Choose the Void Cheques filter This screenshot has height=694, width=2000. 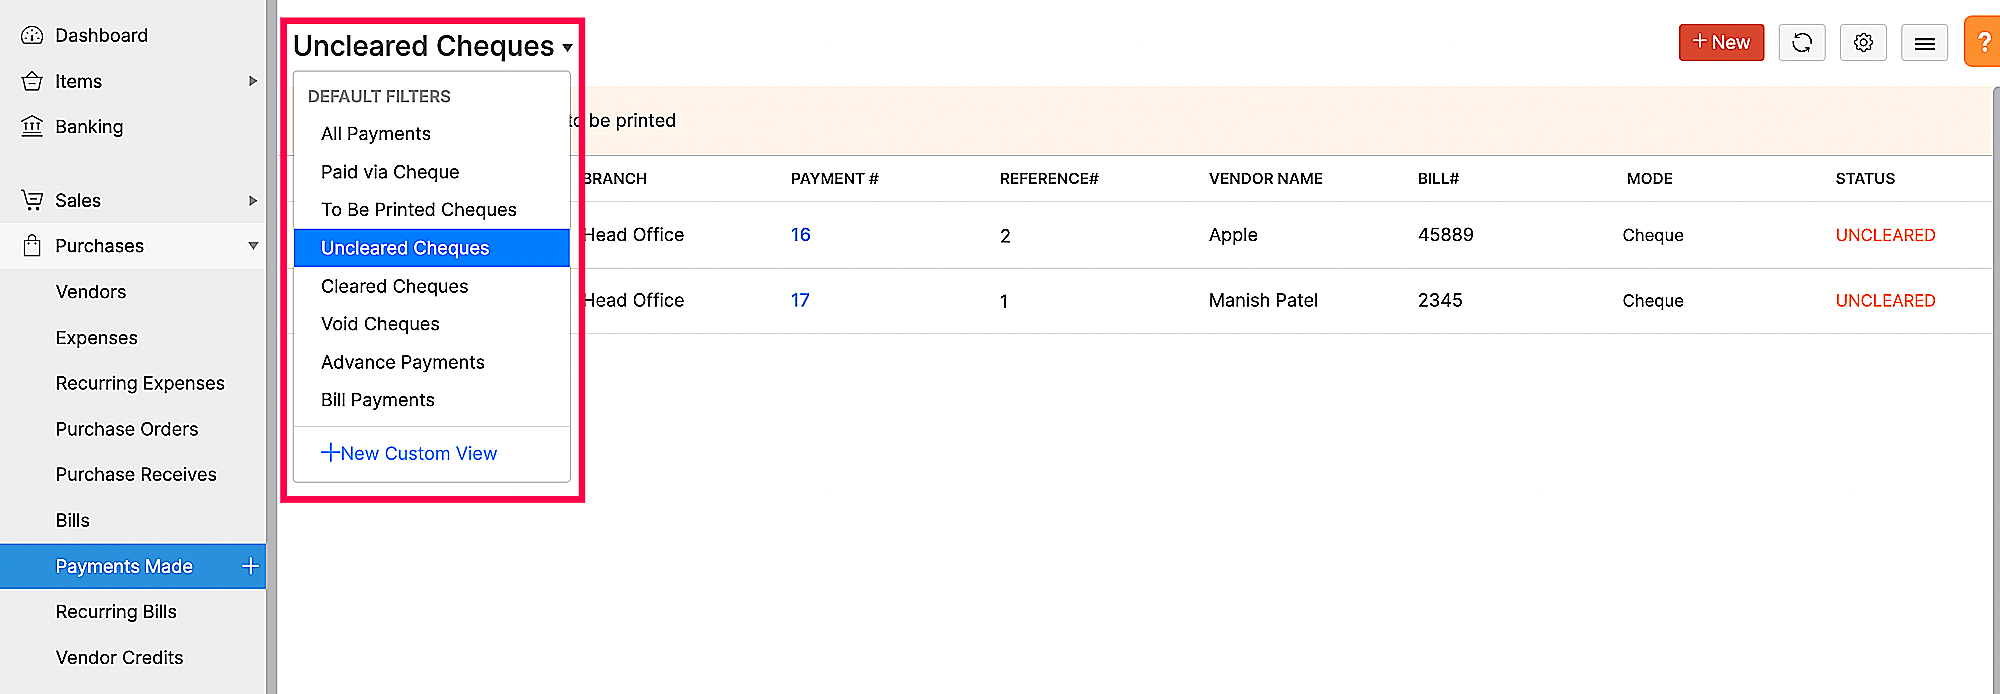(x=380, y=324)
